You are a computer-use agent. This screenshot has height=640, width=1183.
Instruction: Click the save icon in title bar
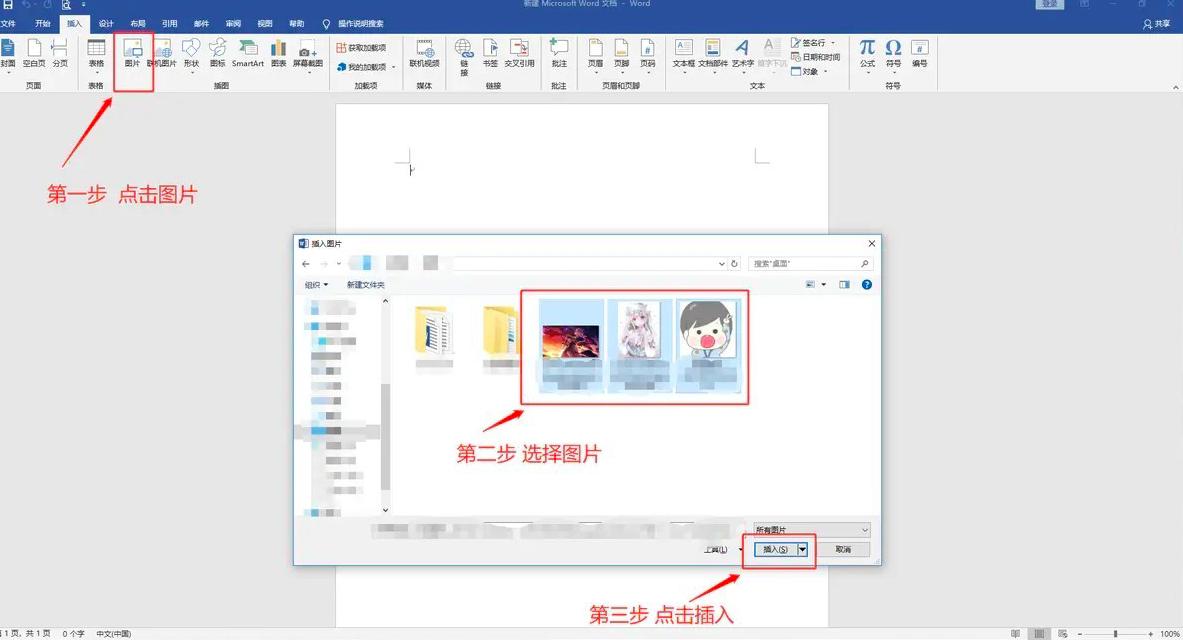coord(8,5)
